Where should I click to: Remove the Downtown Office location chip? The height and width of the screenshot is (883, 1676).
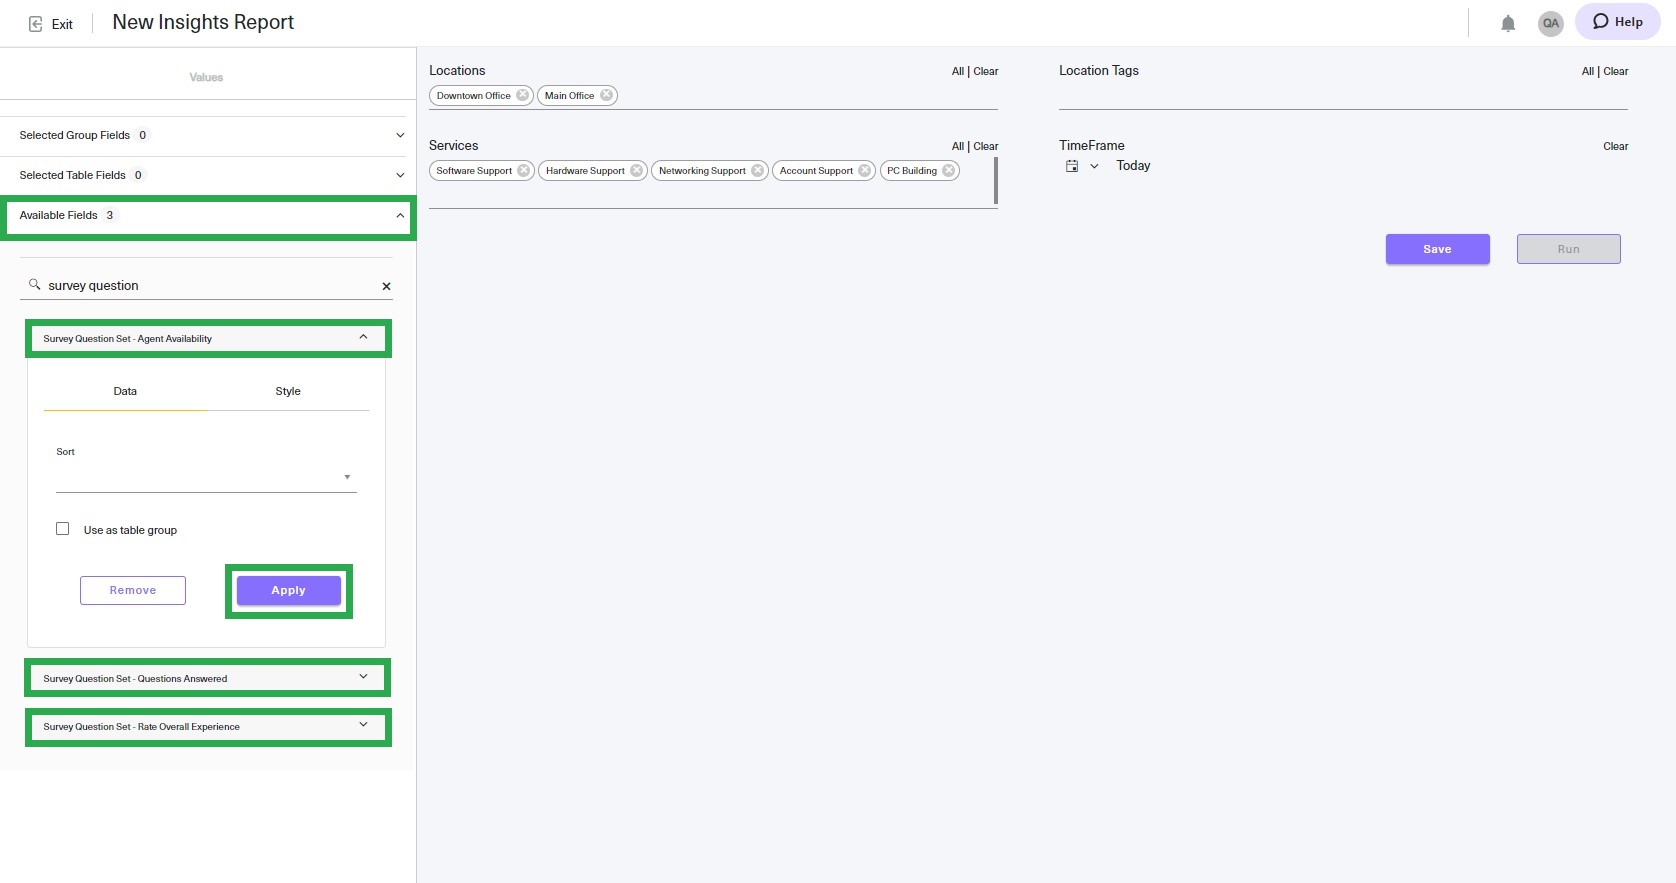pos(522,95)
